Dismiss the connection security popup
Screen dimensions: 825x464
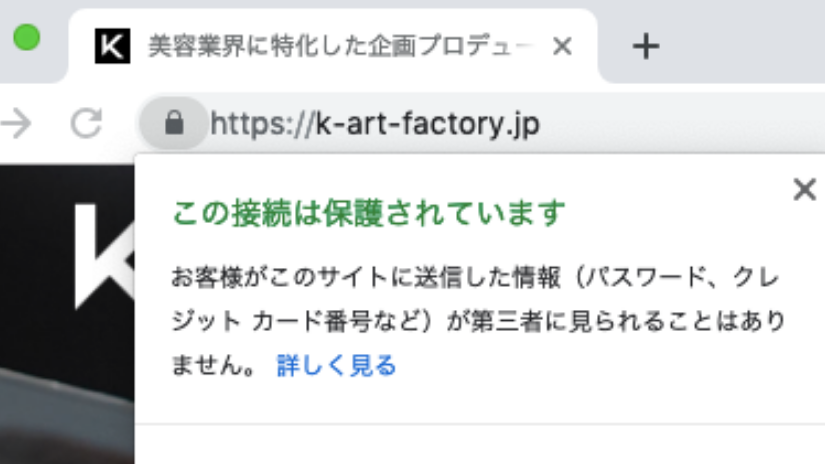pyautogui.click(x=803, y=190)
